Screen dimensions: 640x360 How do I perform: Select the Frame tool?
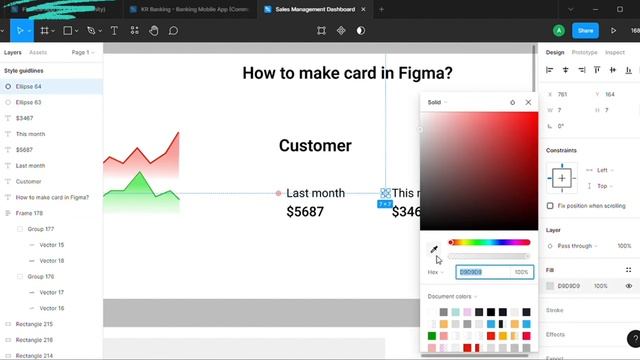click(44, 31)
